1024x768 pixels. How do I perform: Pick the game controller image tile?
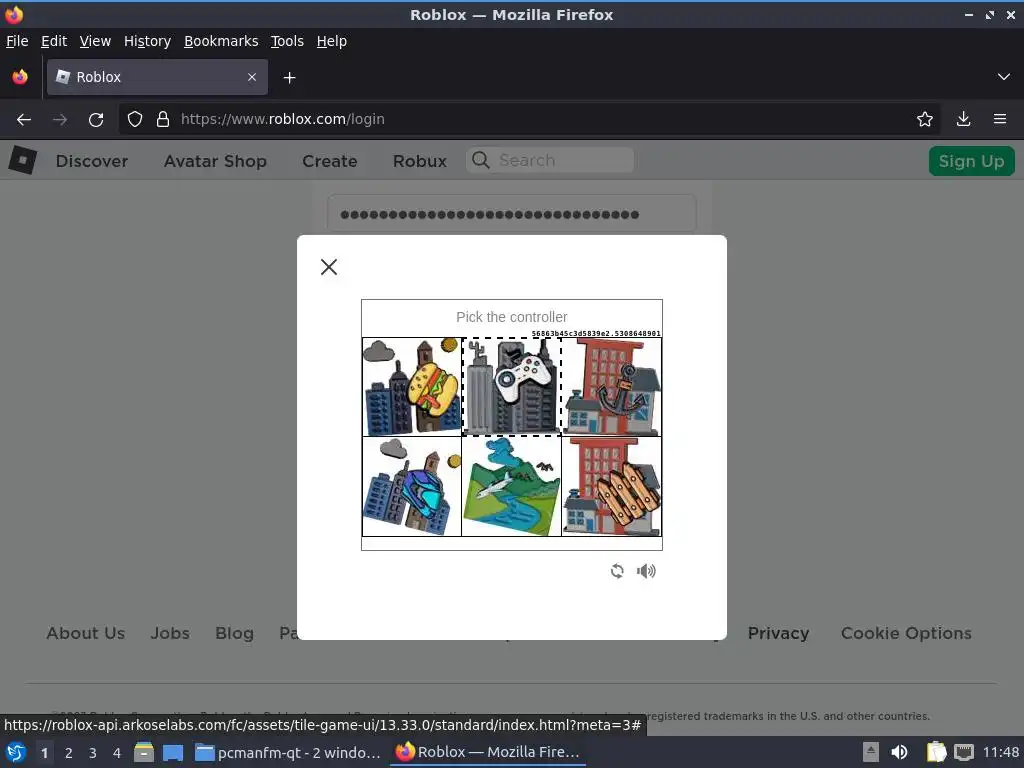pyautogui.click(x=511, y=387)
